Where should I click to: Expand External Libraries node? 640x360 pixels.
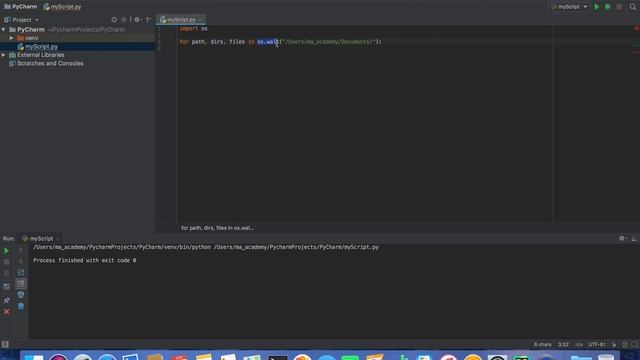click(4, 55)
